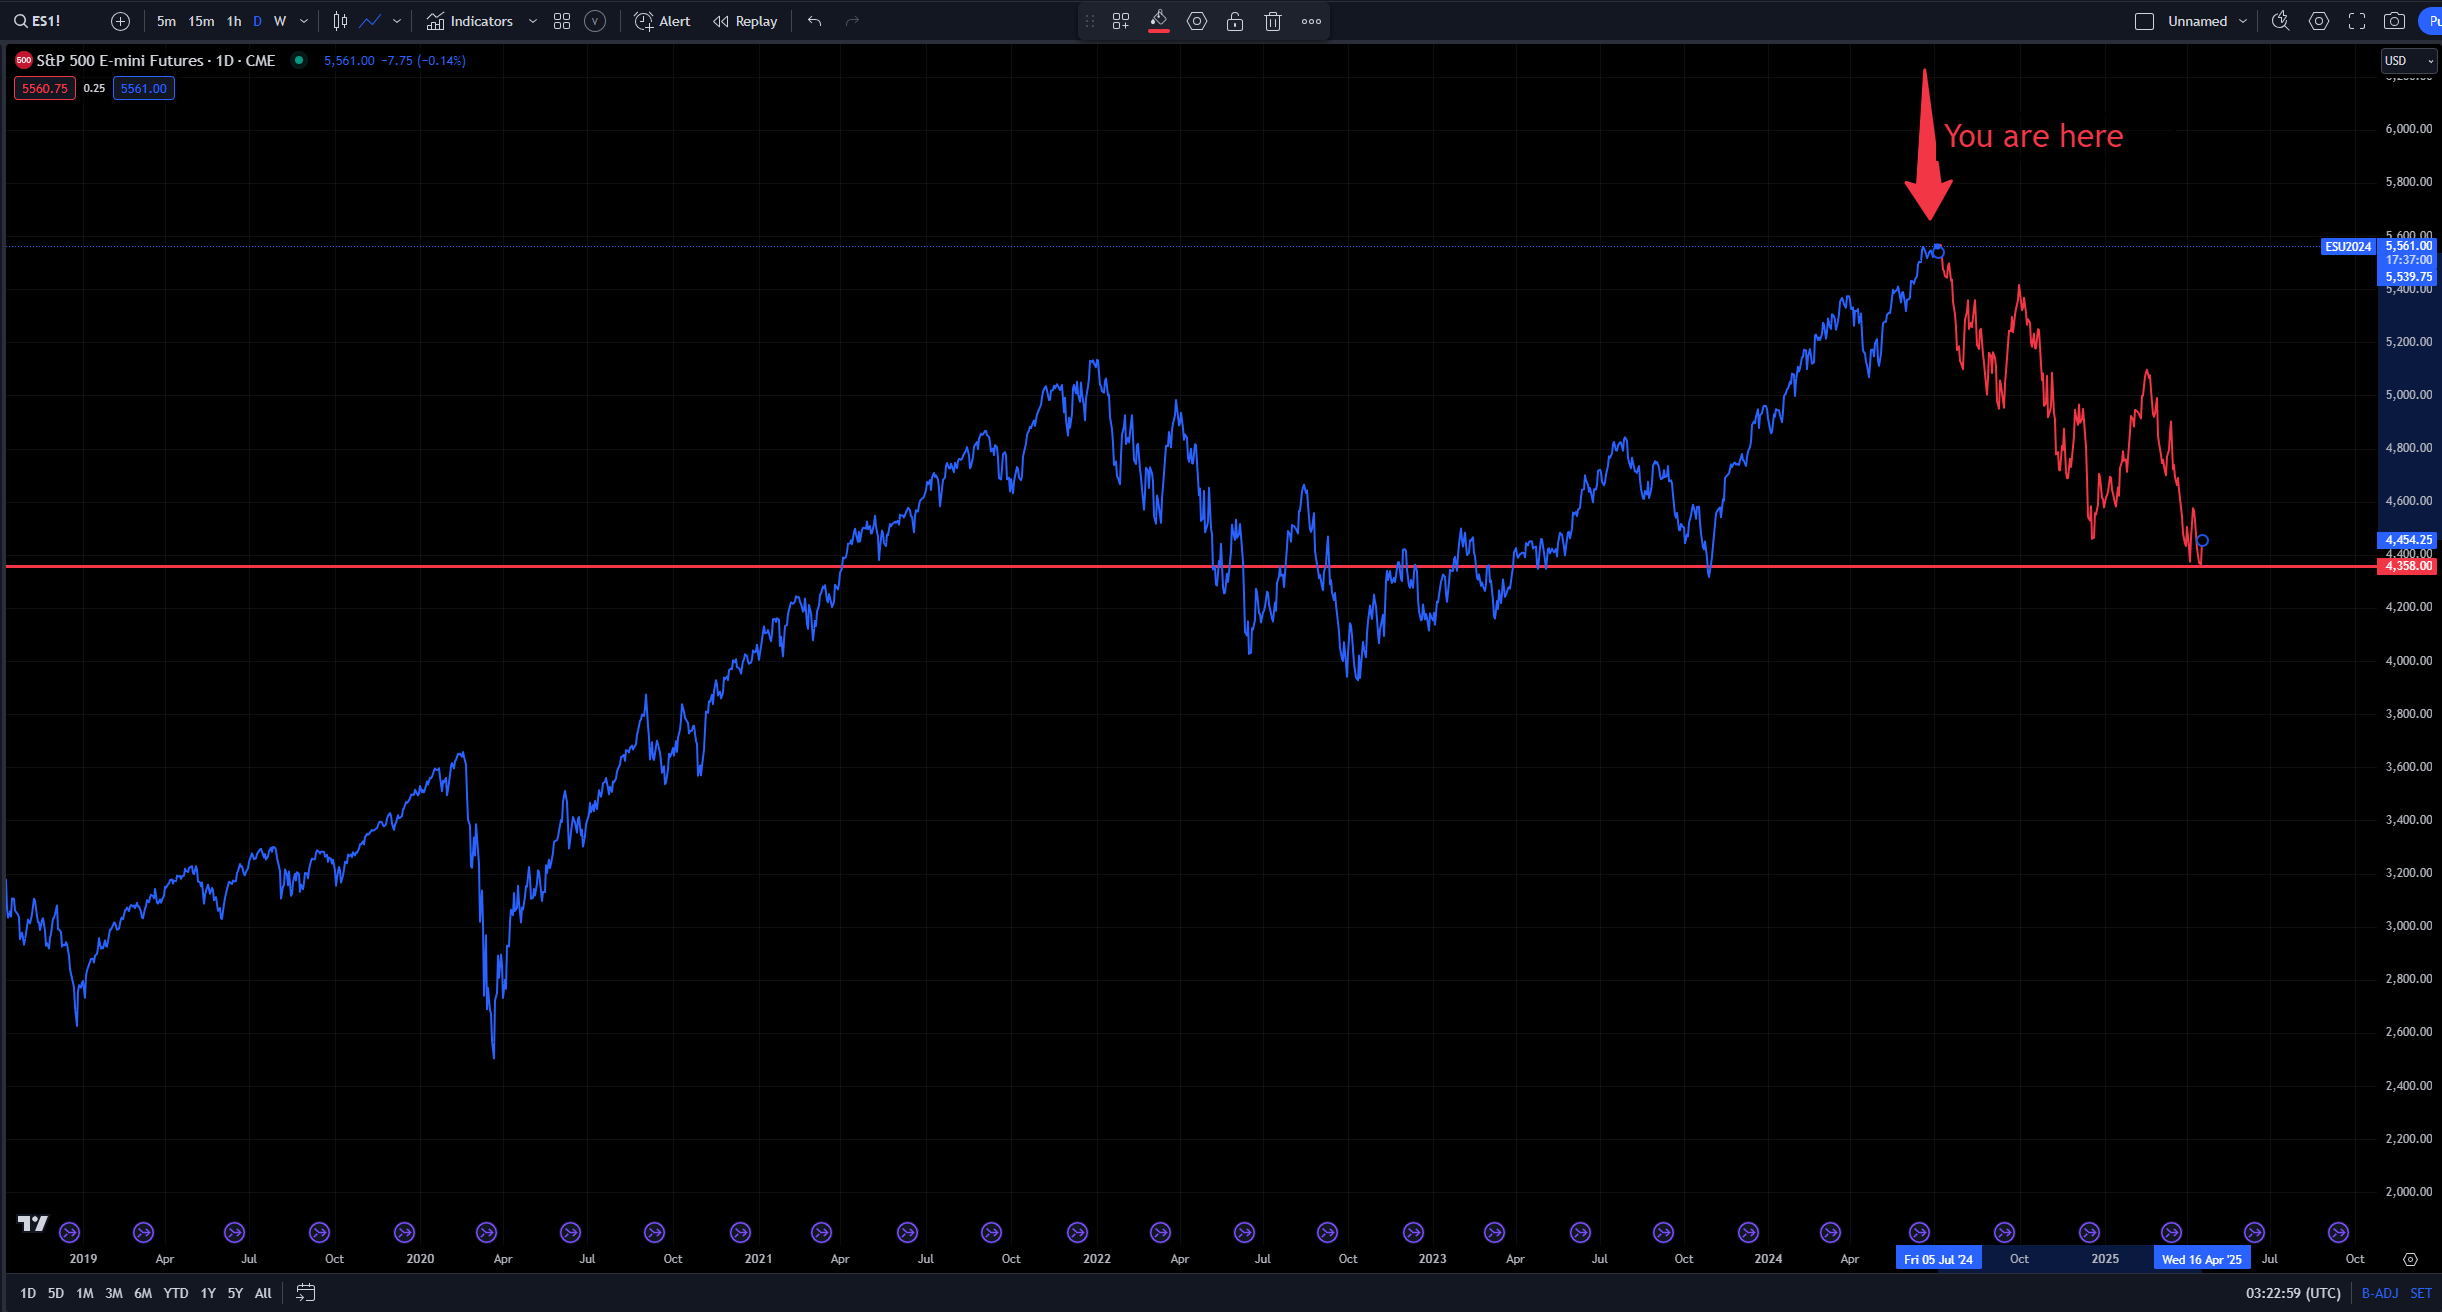Switch chart to Weekly timeframe
Viewport: 2442px width, 1312px height.
pos(279,20)
